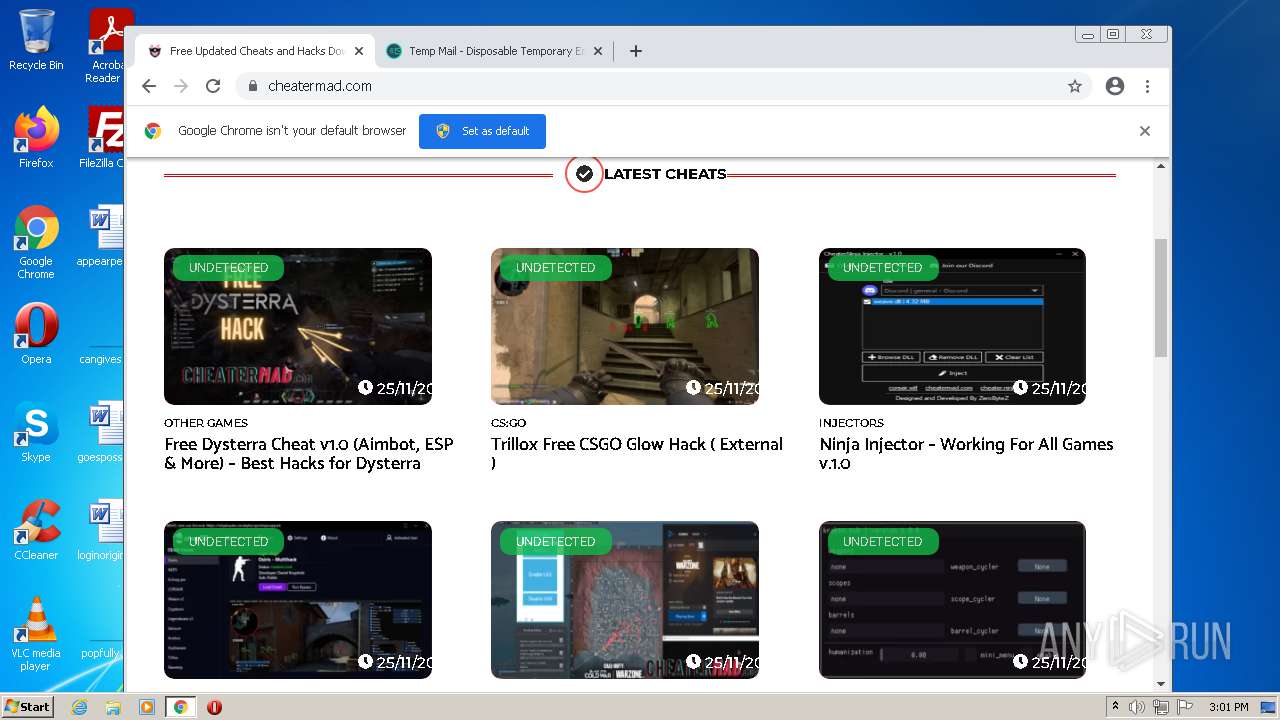Select the CCleaner desktop shortcut
This screenshot has width=1280, height=720.
point(36,530)
